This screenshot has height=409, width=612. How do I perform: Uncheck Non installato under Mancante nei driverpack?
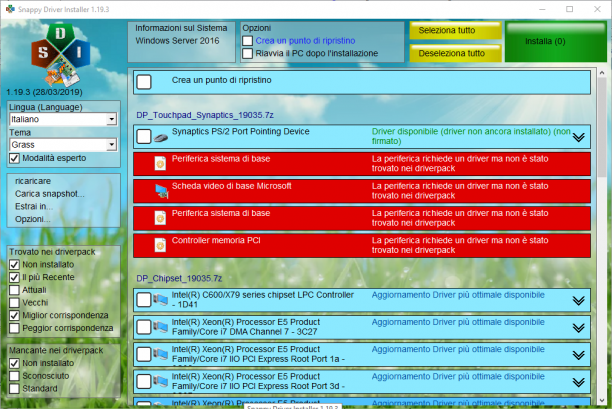(x=14, y=363)
